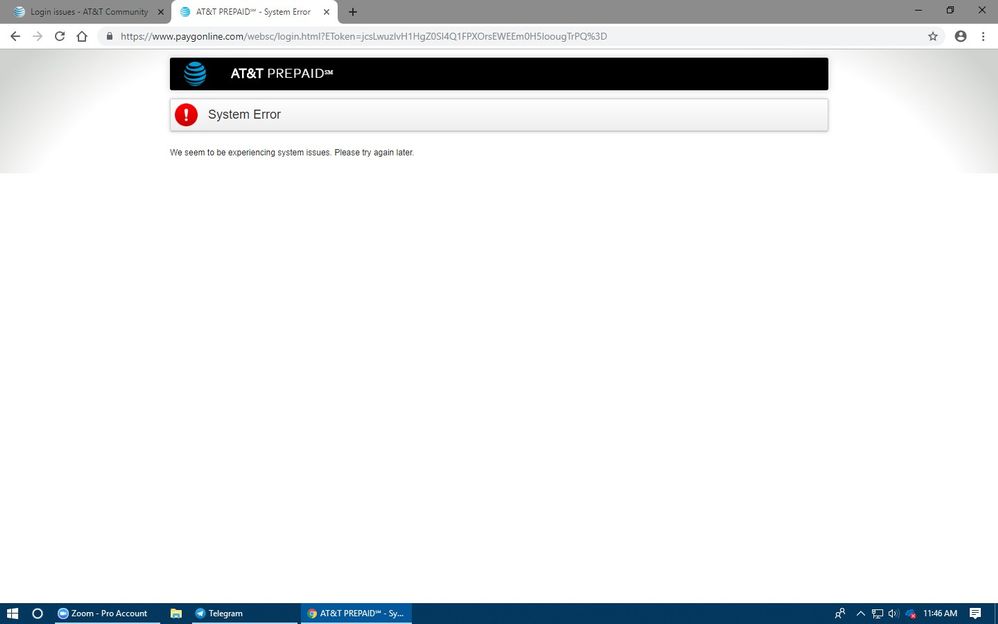Open the Action Center notifications icon
998x624 pixels.
pos(976,613)
